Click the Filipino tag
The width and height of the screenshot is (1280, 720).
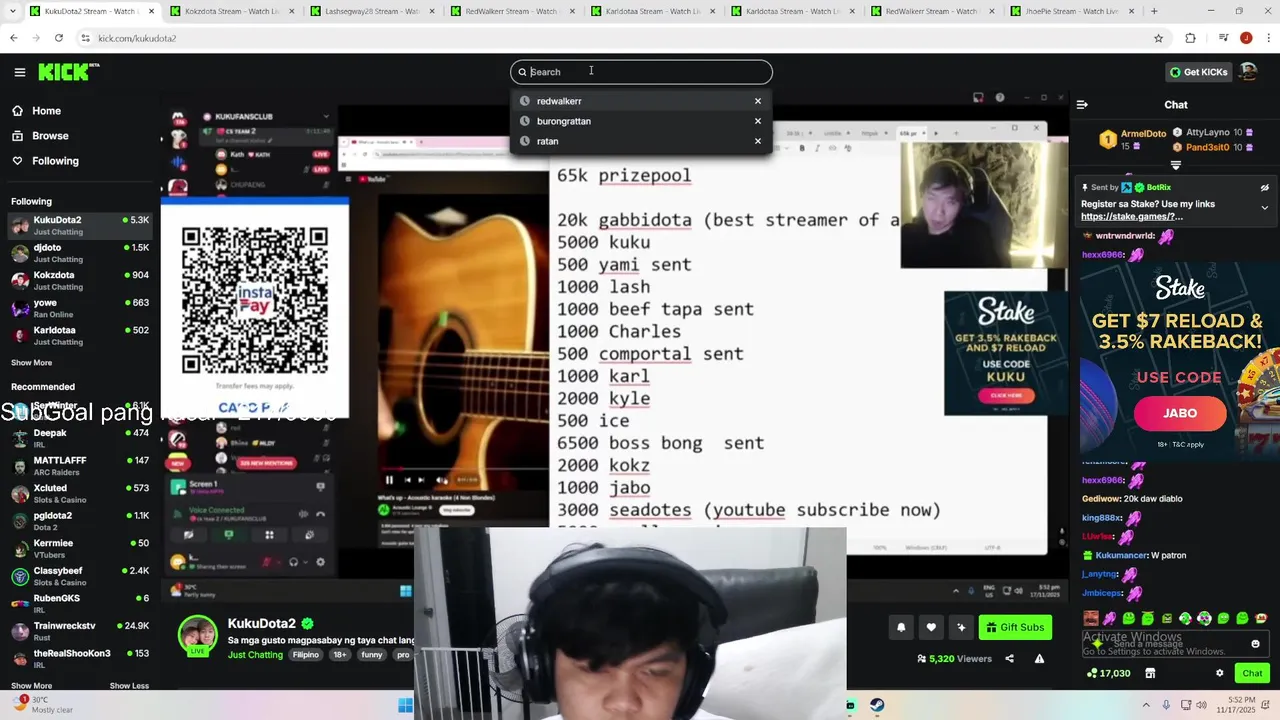coord(305,655)
